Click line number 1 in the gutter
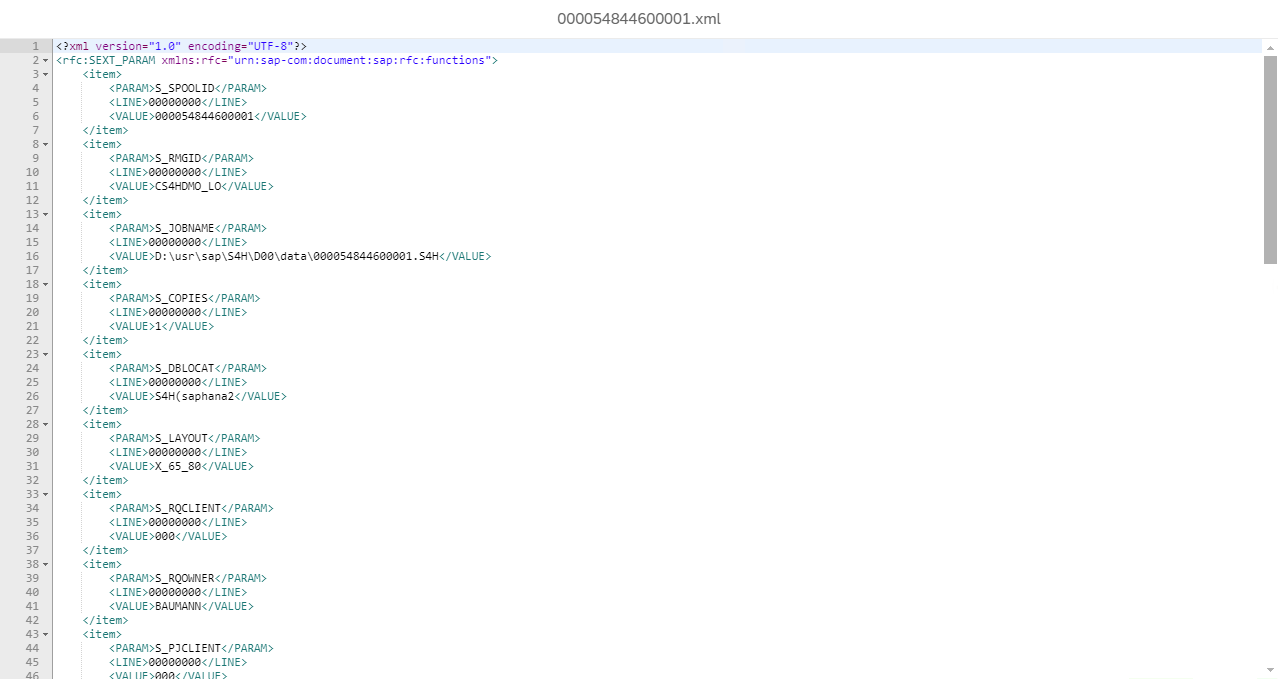The image size is (1278, 679). click(x=36, y=46)
